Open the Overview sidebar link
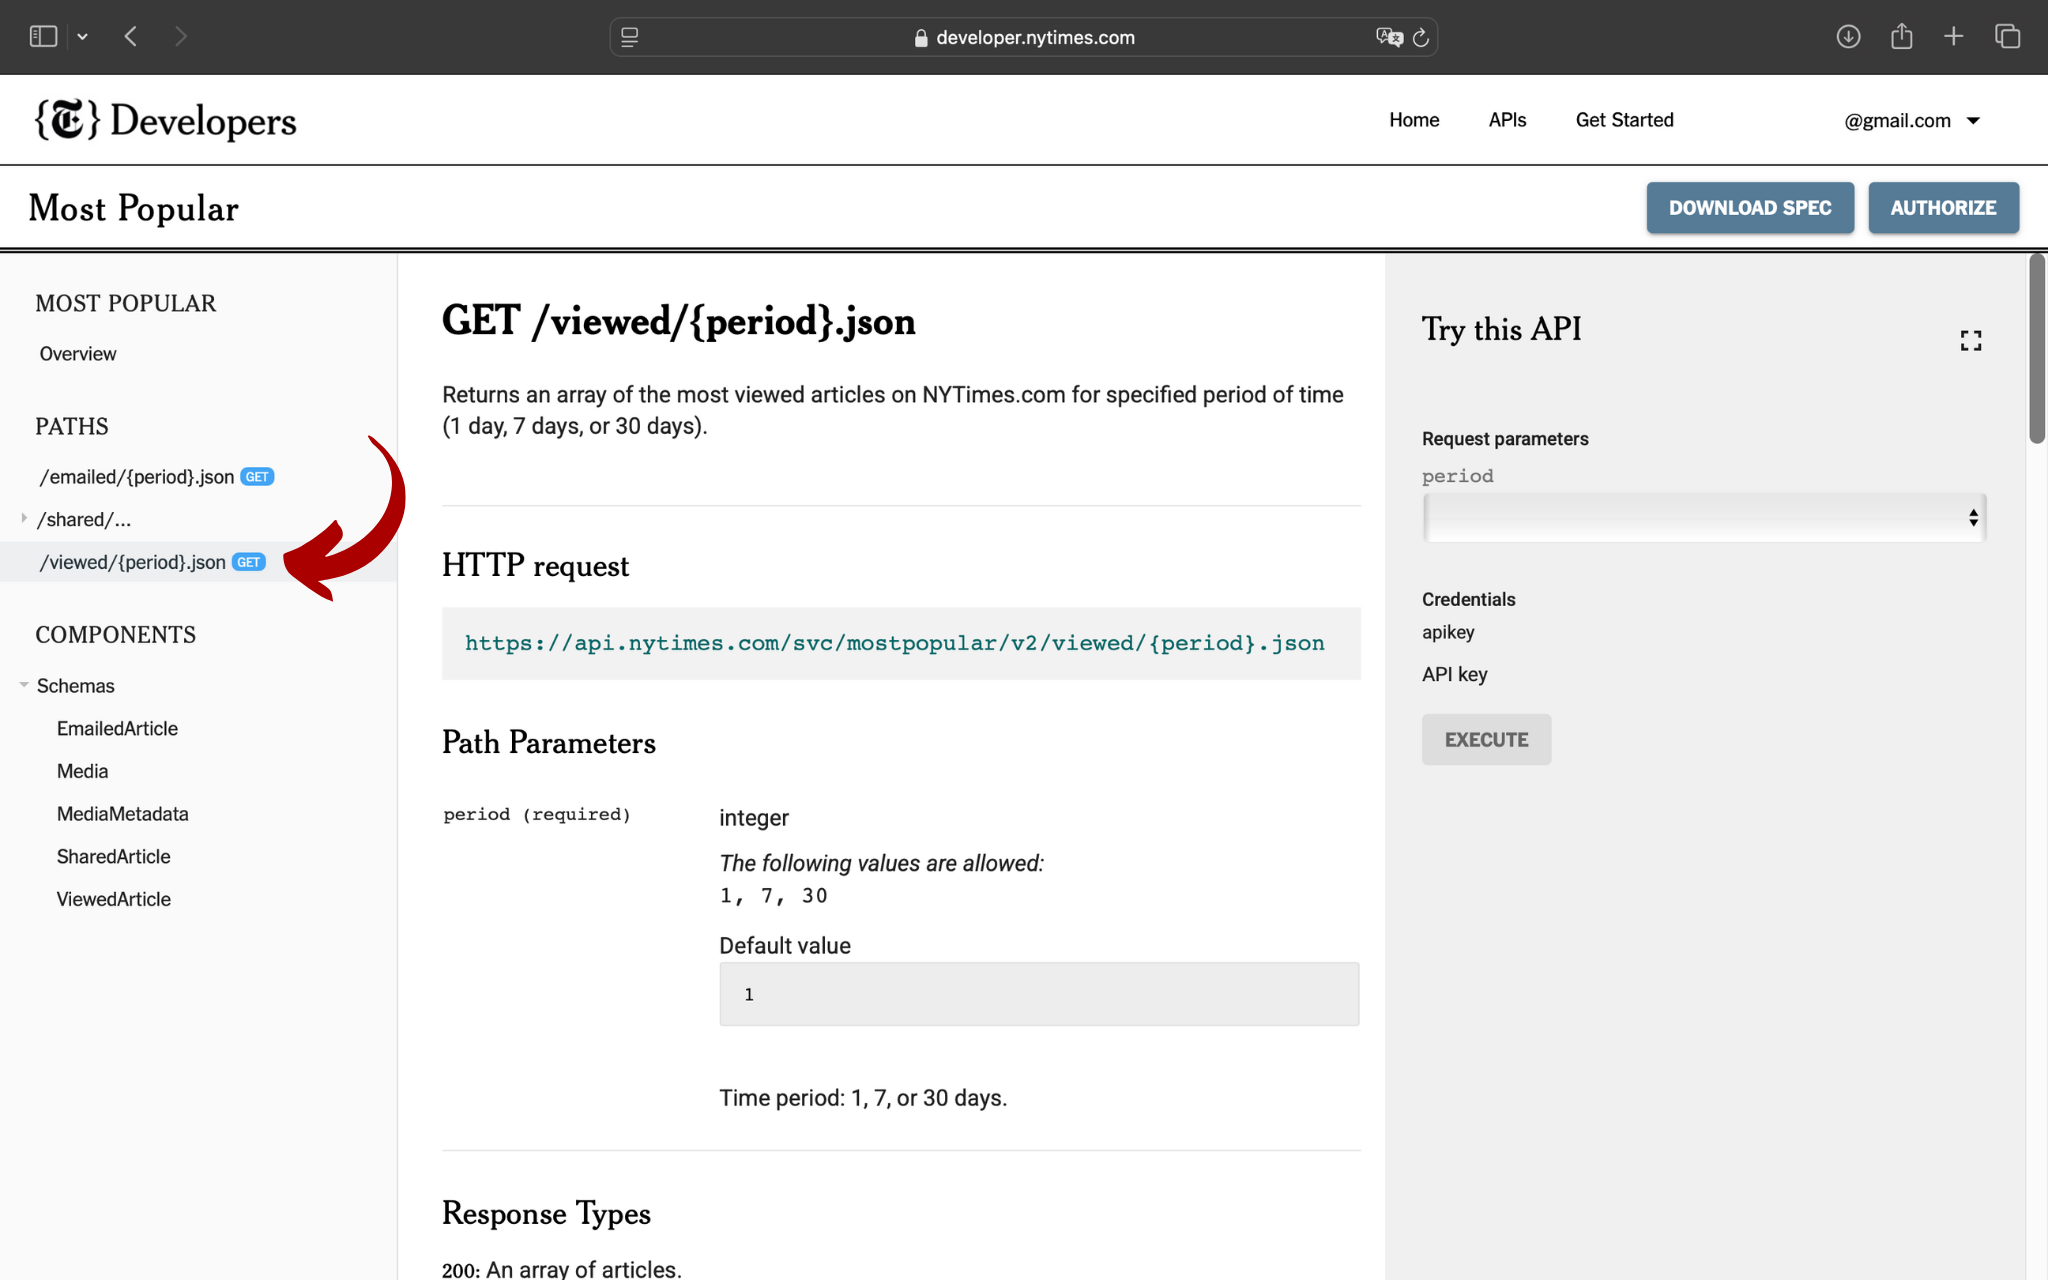 click(x=78, y=354)
